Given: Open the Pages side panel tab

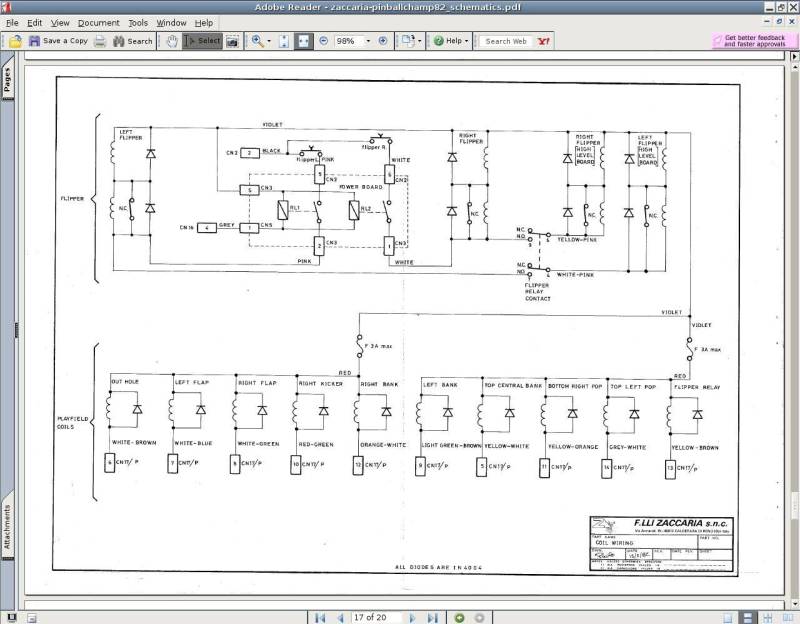Looking at the screenshot, I should coord(8,79).
